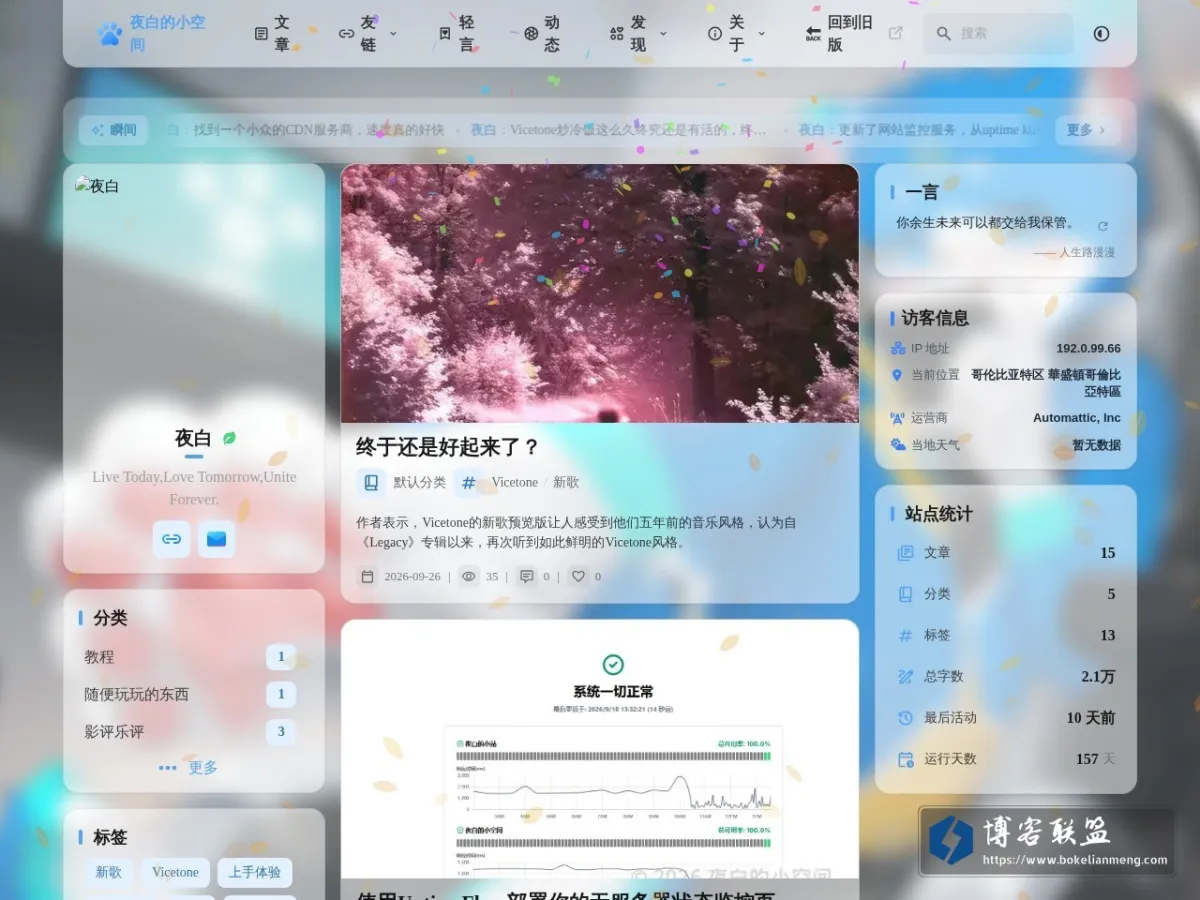This screenshot has width=1200, height=900.
Task: Open the 博客联盟 banner link
Action: [1047, 841]
